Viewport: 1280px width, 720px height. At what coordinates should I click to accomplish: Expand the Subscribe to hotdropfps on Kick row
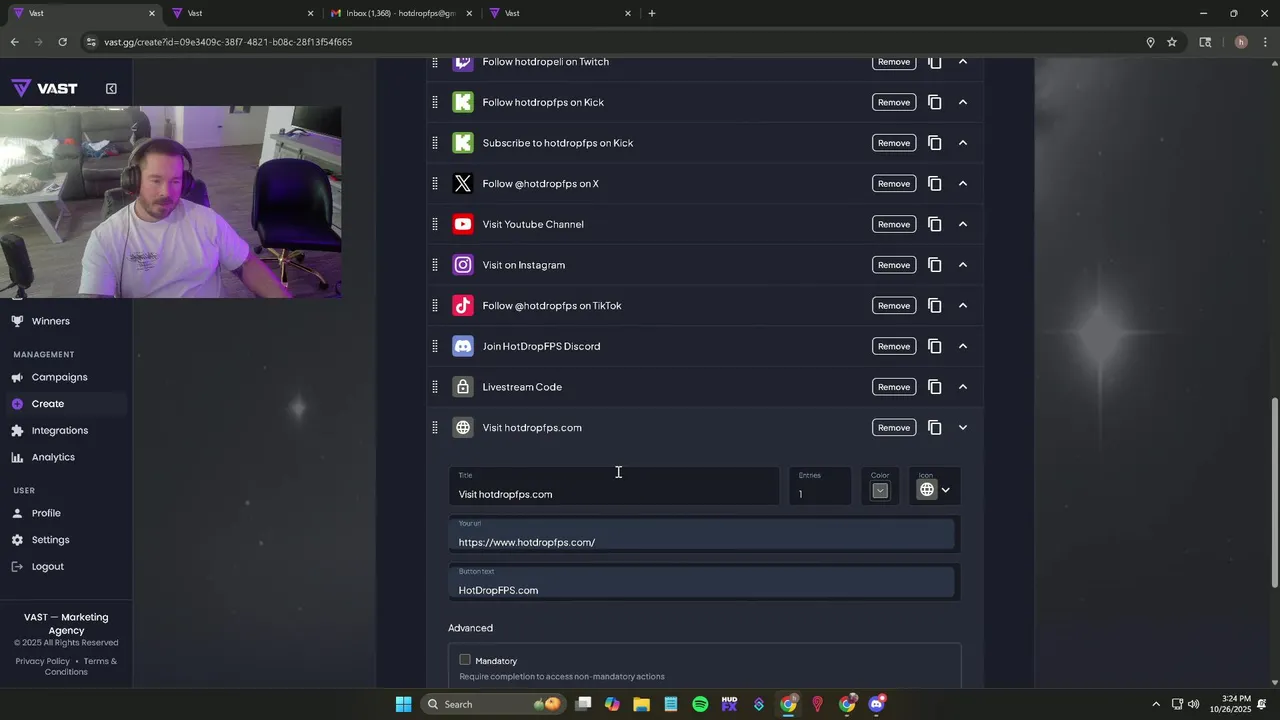point(962,143)
